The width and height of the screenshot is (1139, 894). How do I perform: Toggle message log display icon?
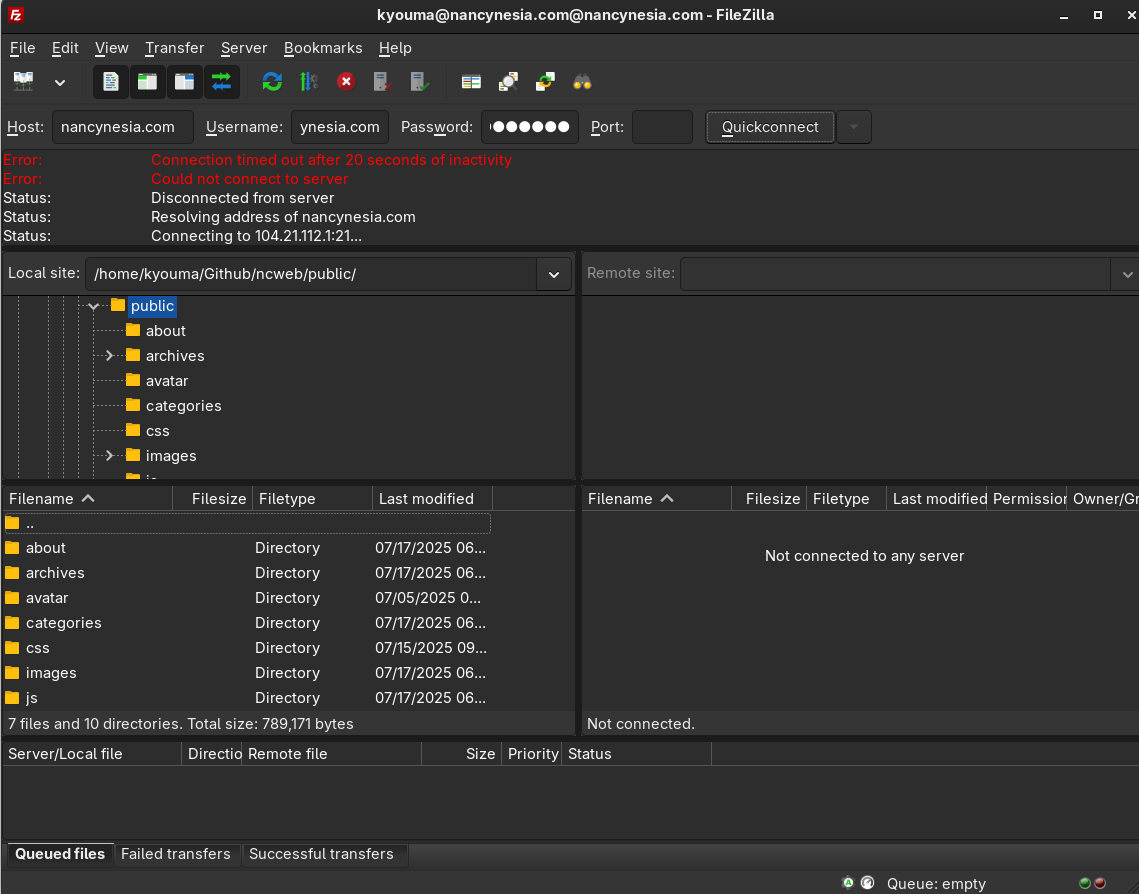(110, 81)
